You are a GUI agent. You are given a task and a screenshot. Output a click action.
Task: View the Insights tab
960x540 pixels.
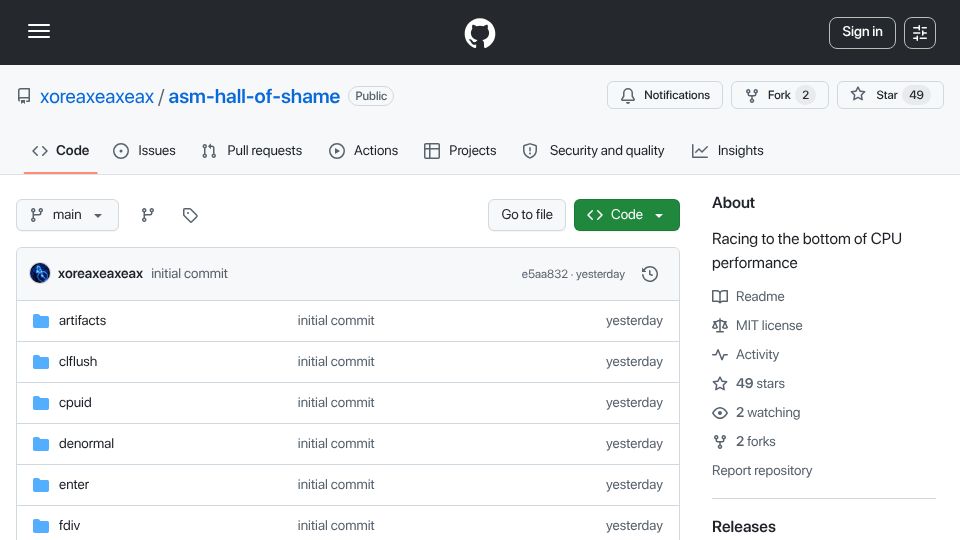click(727, 151)
